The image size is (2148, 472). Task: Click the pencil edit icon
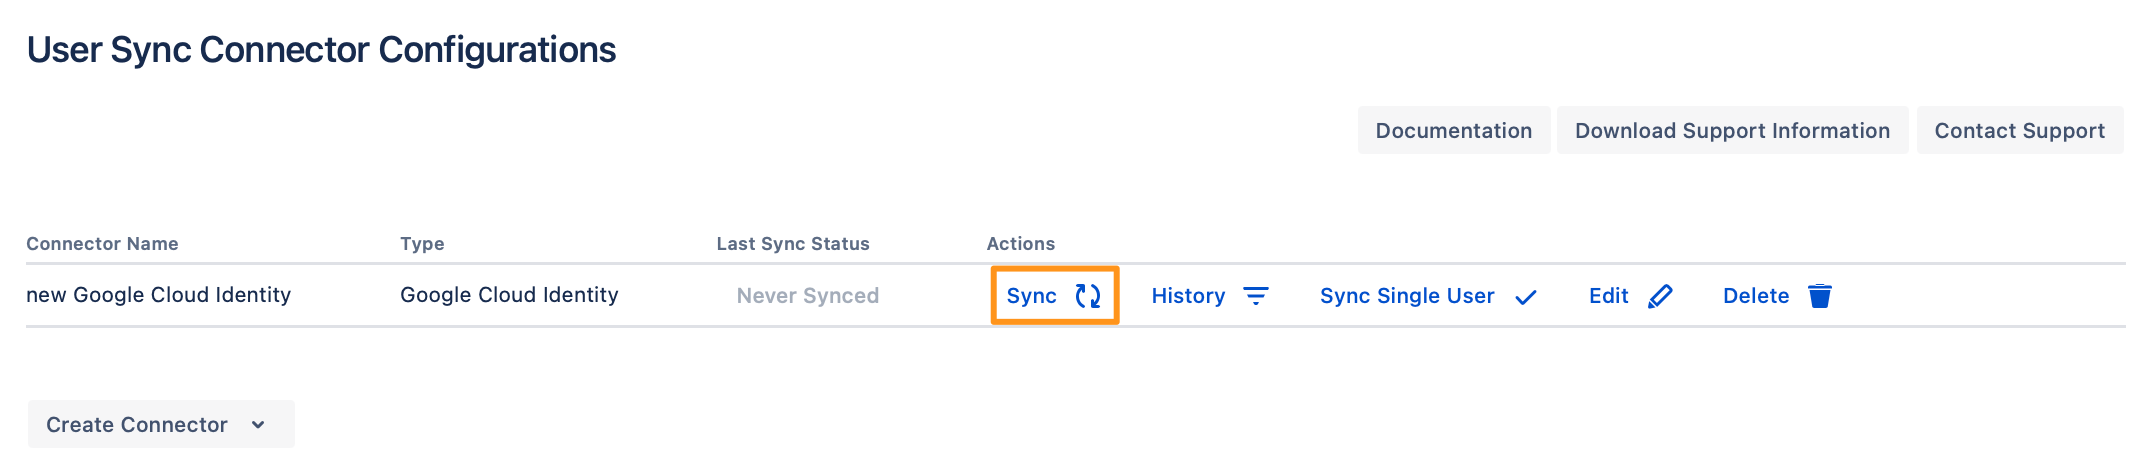point(1660,296)
